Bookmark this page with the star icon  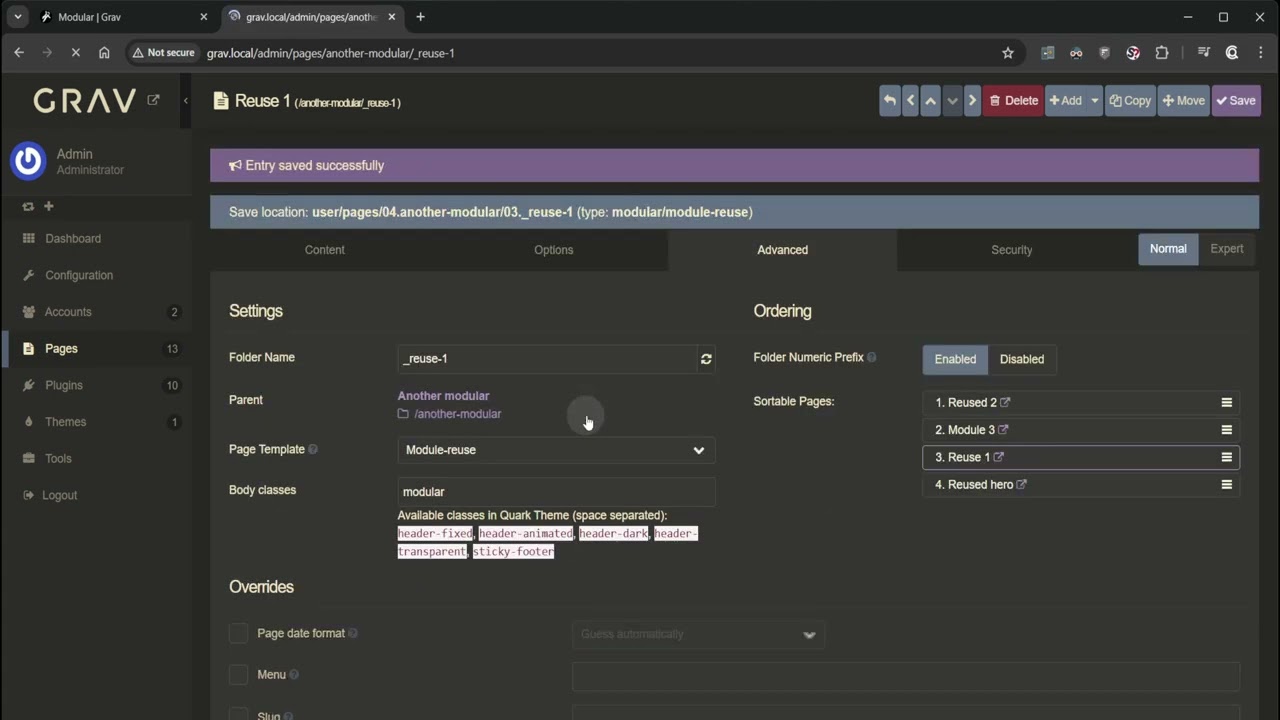[1008, 53]
